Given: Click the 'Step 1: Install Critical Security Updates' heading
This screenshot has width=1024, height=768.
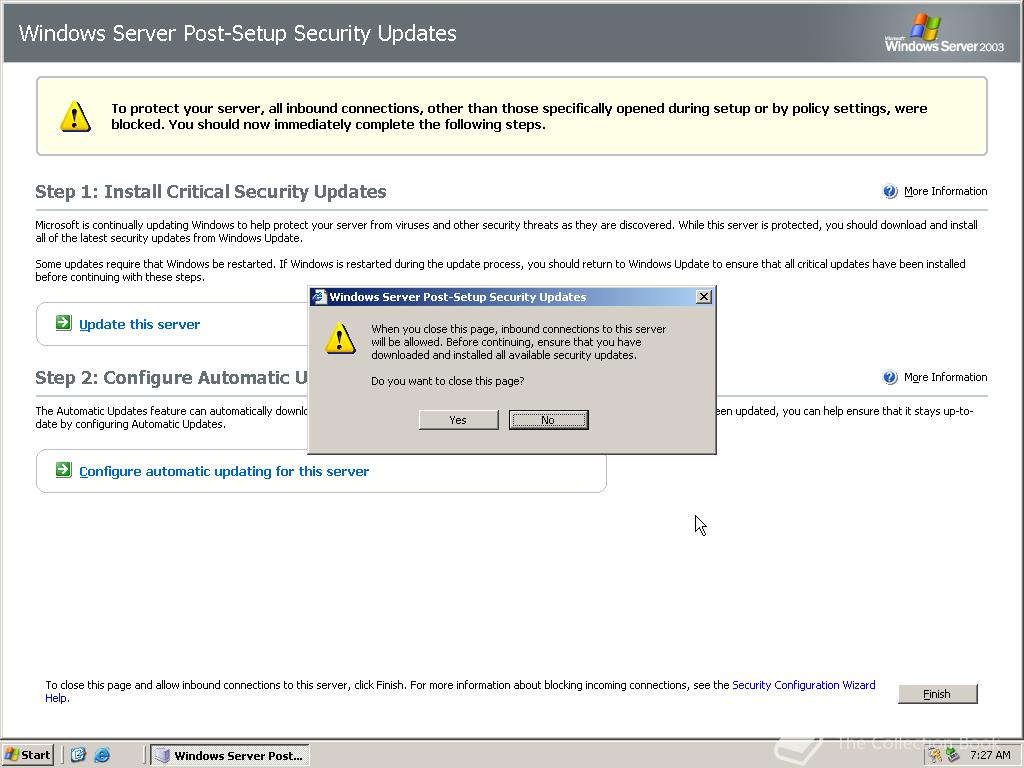Looking at the screenshot, I should click(211, 191).
